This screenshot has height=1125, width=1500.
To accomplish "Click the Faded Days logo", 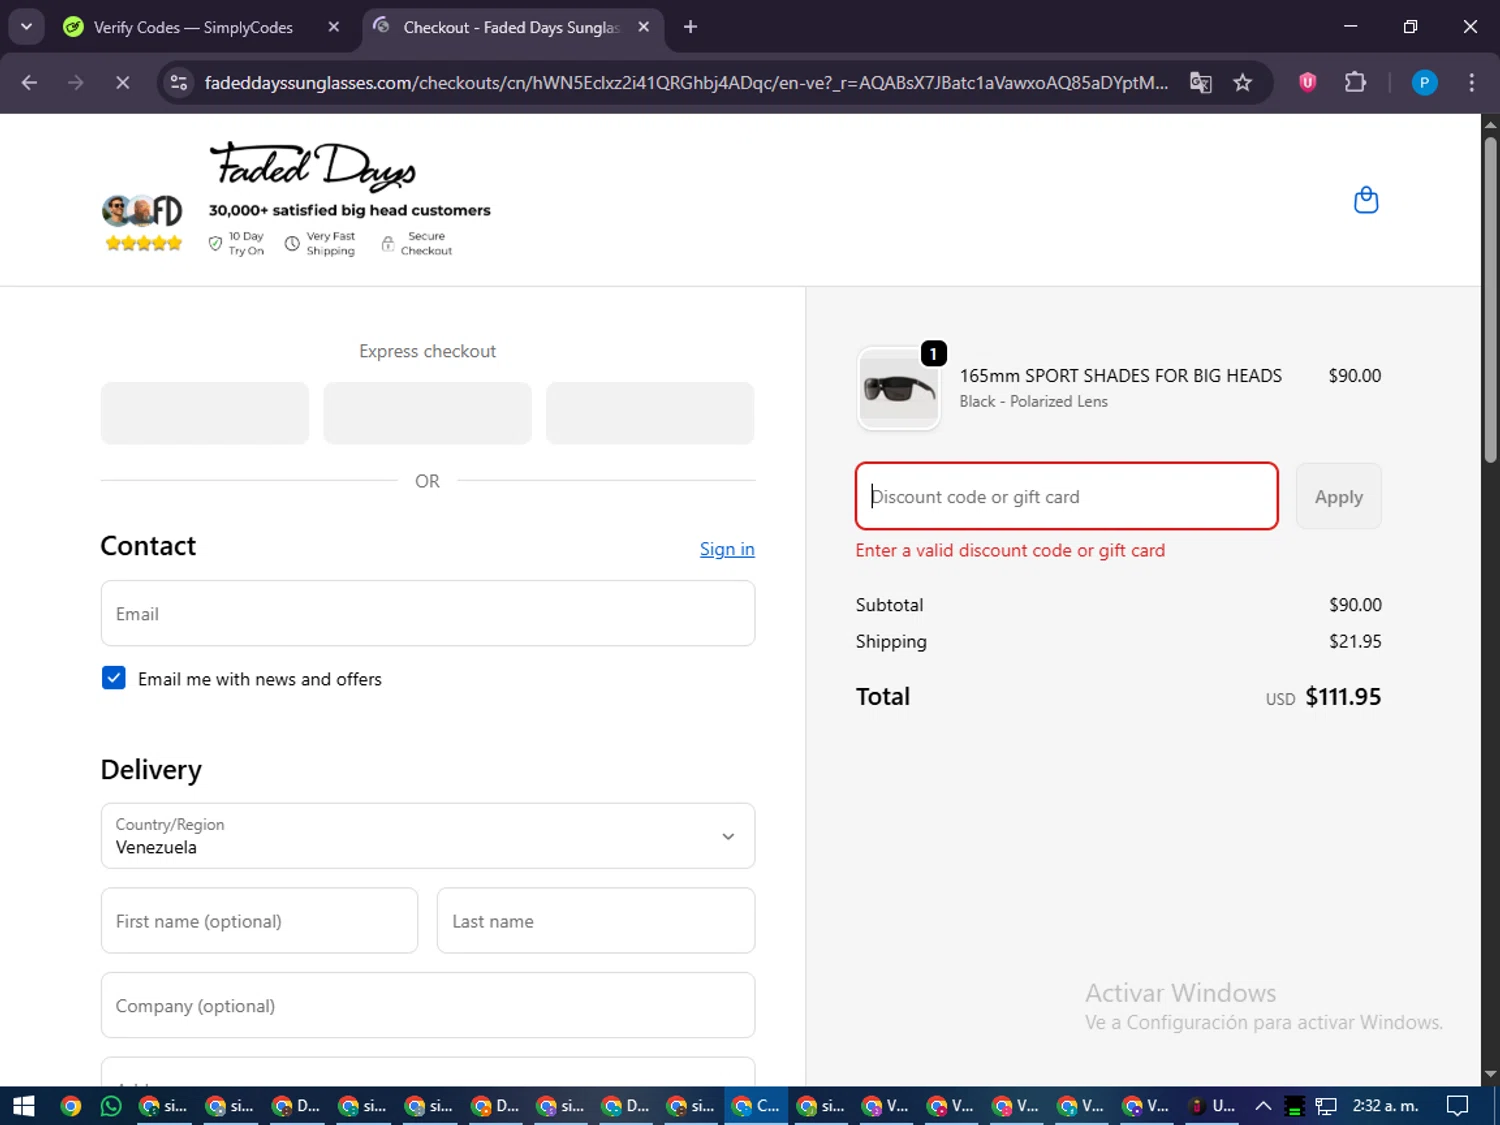I will point(312,166).
